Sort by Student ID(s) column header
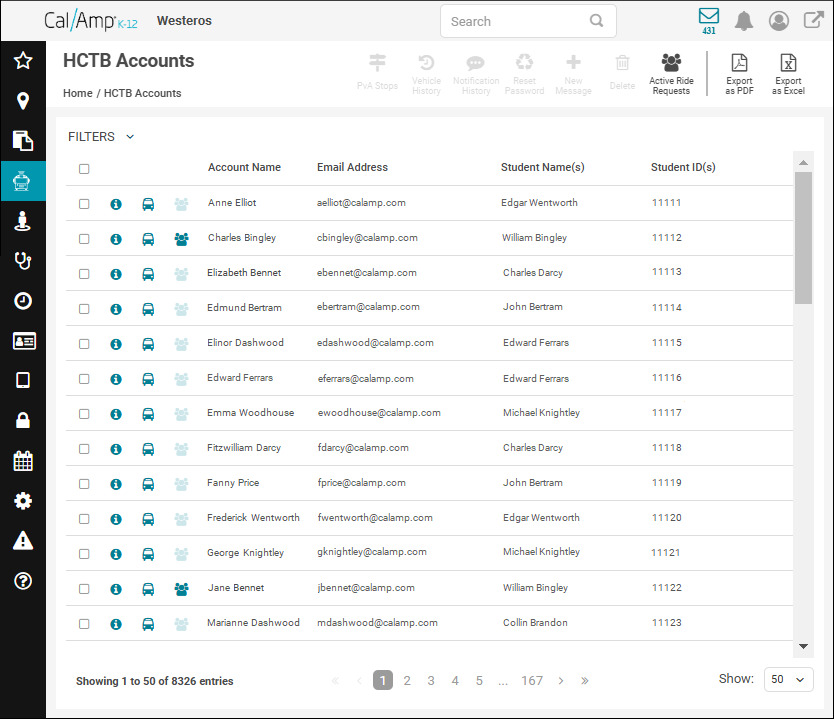The width and height of the screenshot is (834, 719). 683,167
